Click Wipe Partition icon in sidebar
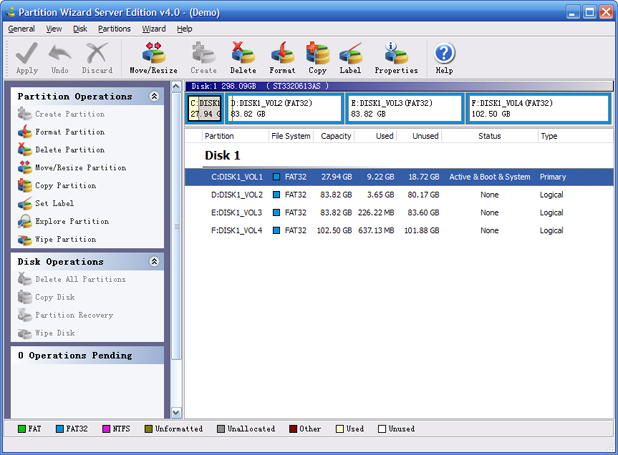618x455 pixels. tap(25, 239)
